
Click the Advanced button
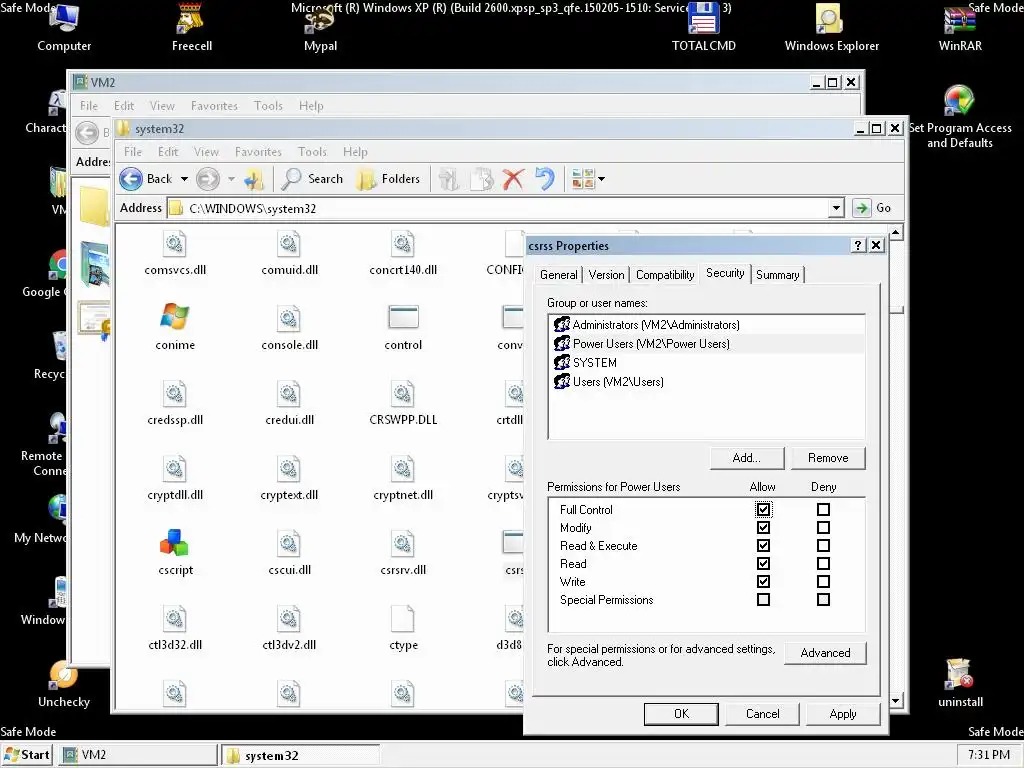tap(825, 653)
